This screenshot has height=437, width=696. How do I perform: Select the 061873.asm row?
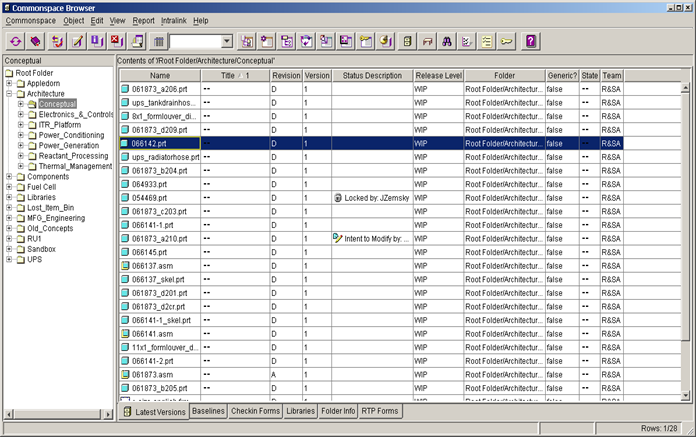(371, 374)
